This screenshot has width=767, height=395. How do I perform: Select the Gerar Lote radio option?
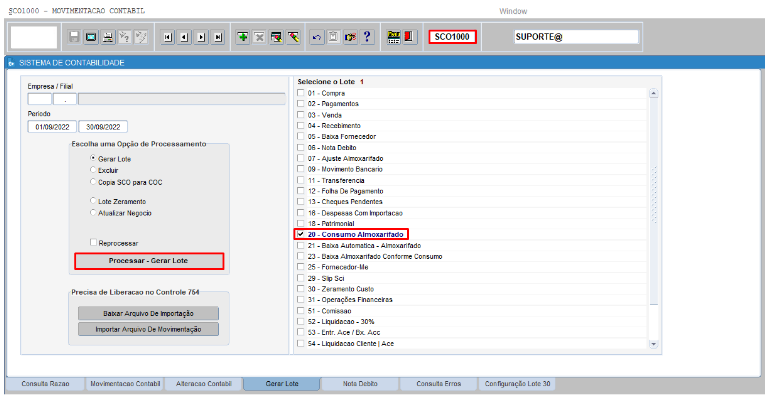pos(93,159)
